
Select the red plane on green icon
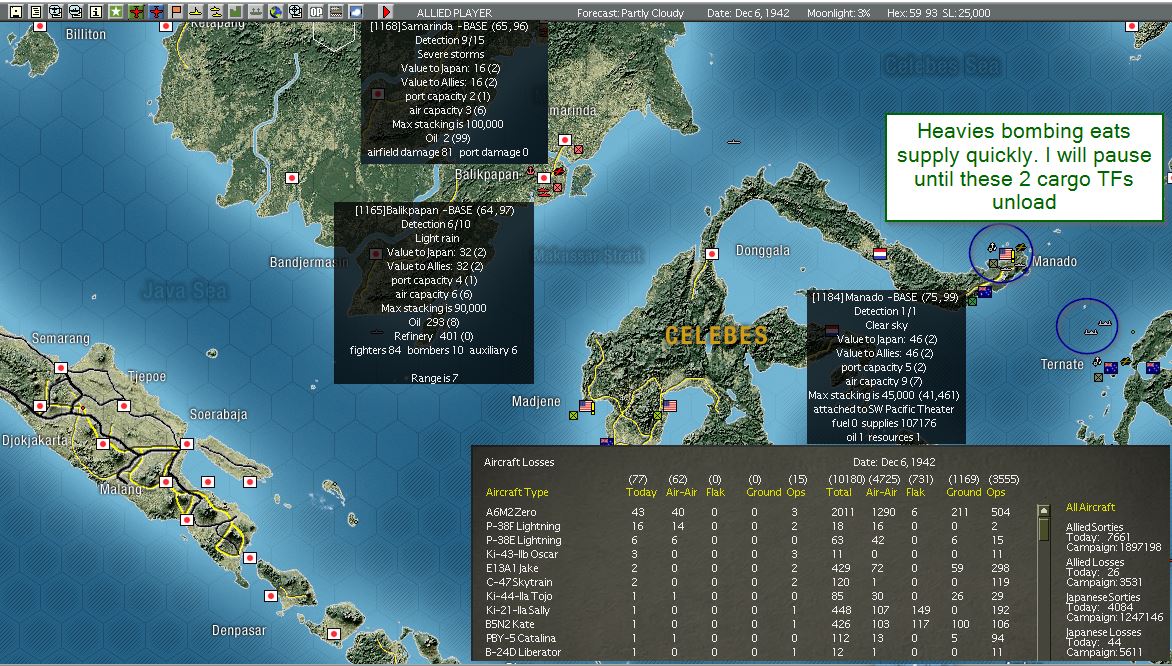136,12
